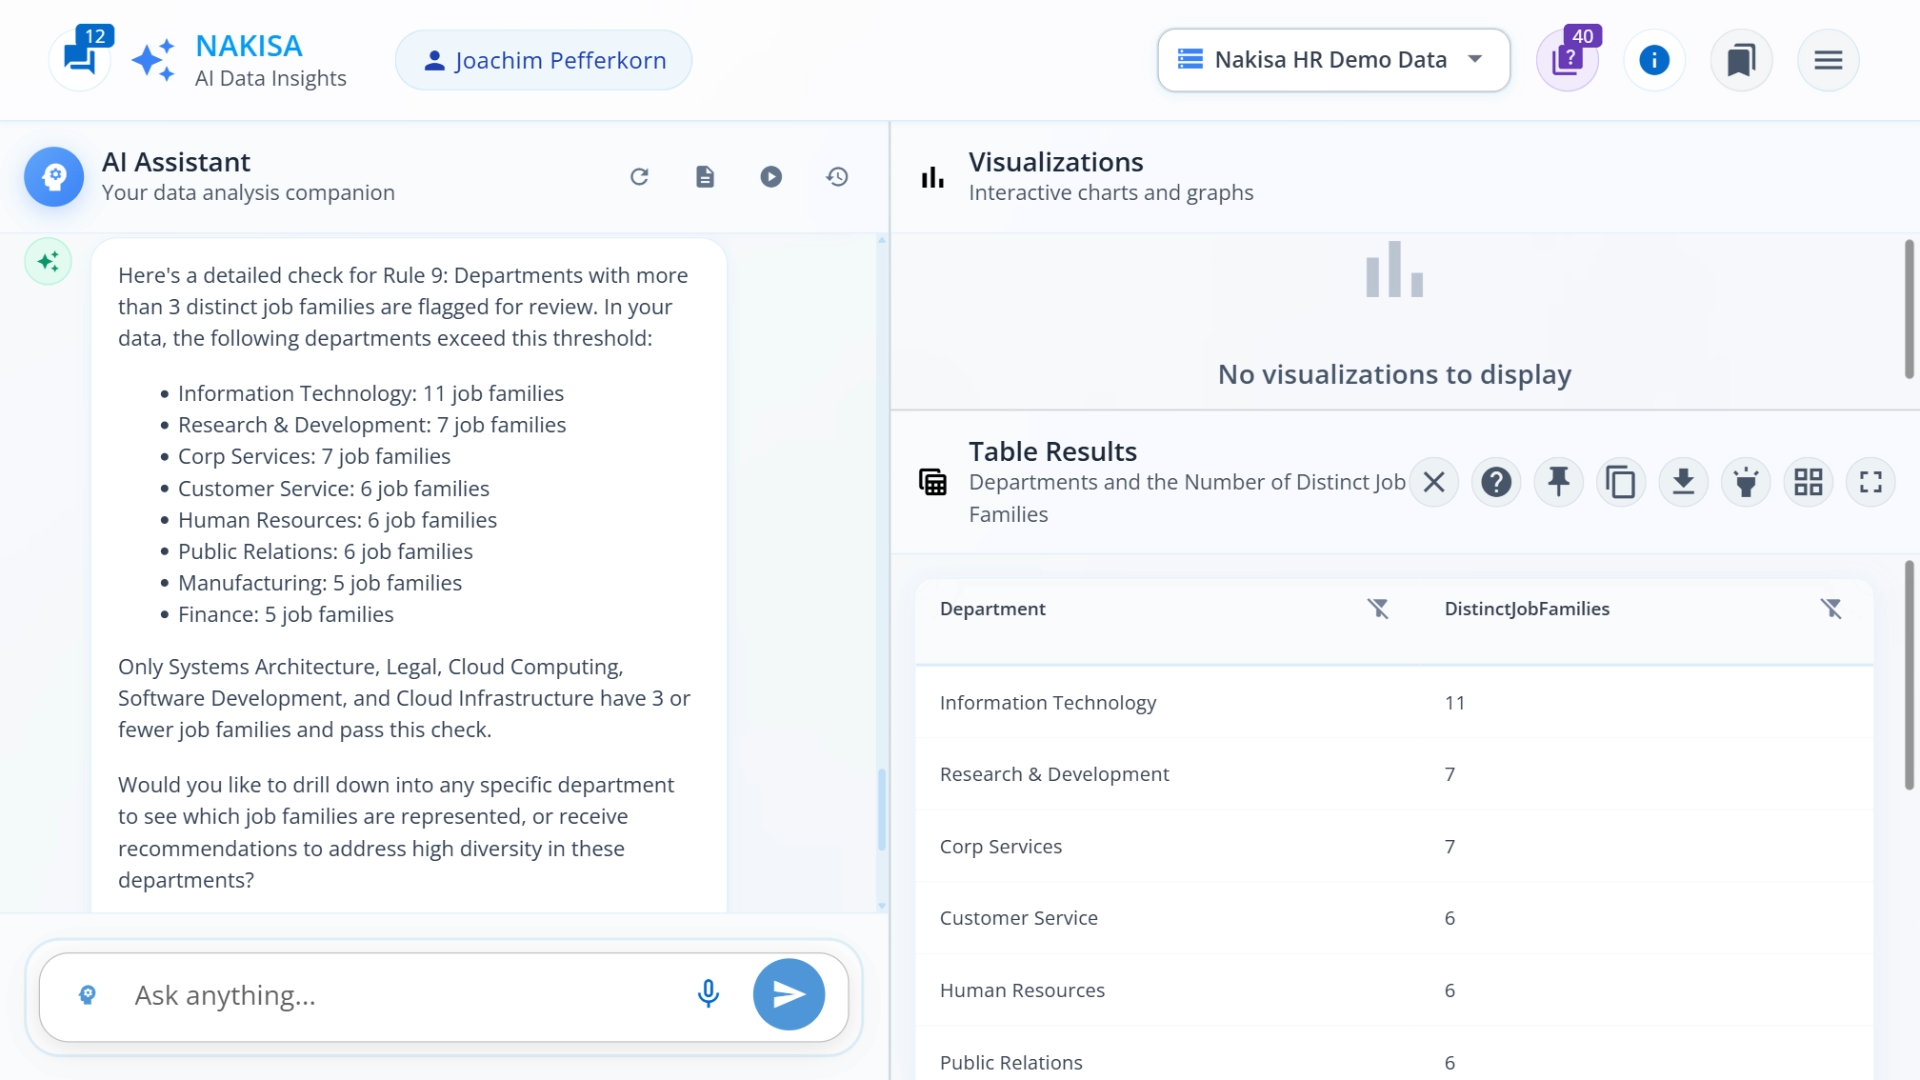Switch Table Results to grid layout view

(x=1809, y=481)
